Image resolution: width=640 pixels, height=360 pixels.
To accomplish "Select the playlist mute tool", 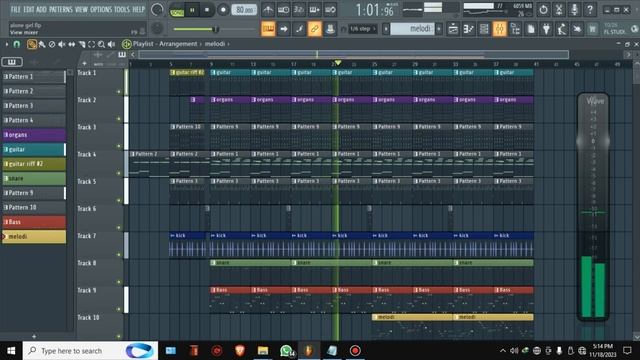I will 62,44.
